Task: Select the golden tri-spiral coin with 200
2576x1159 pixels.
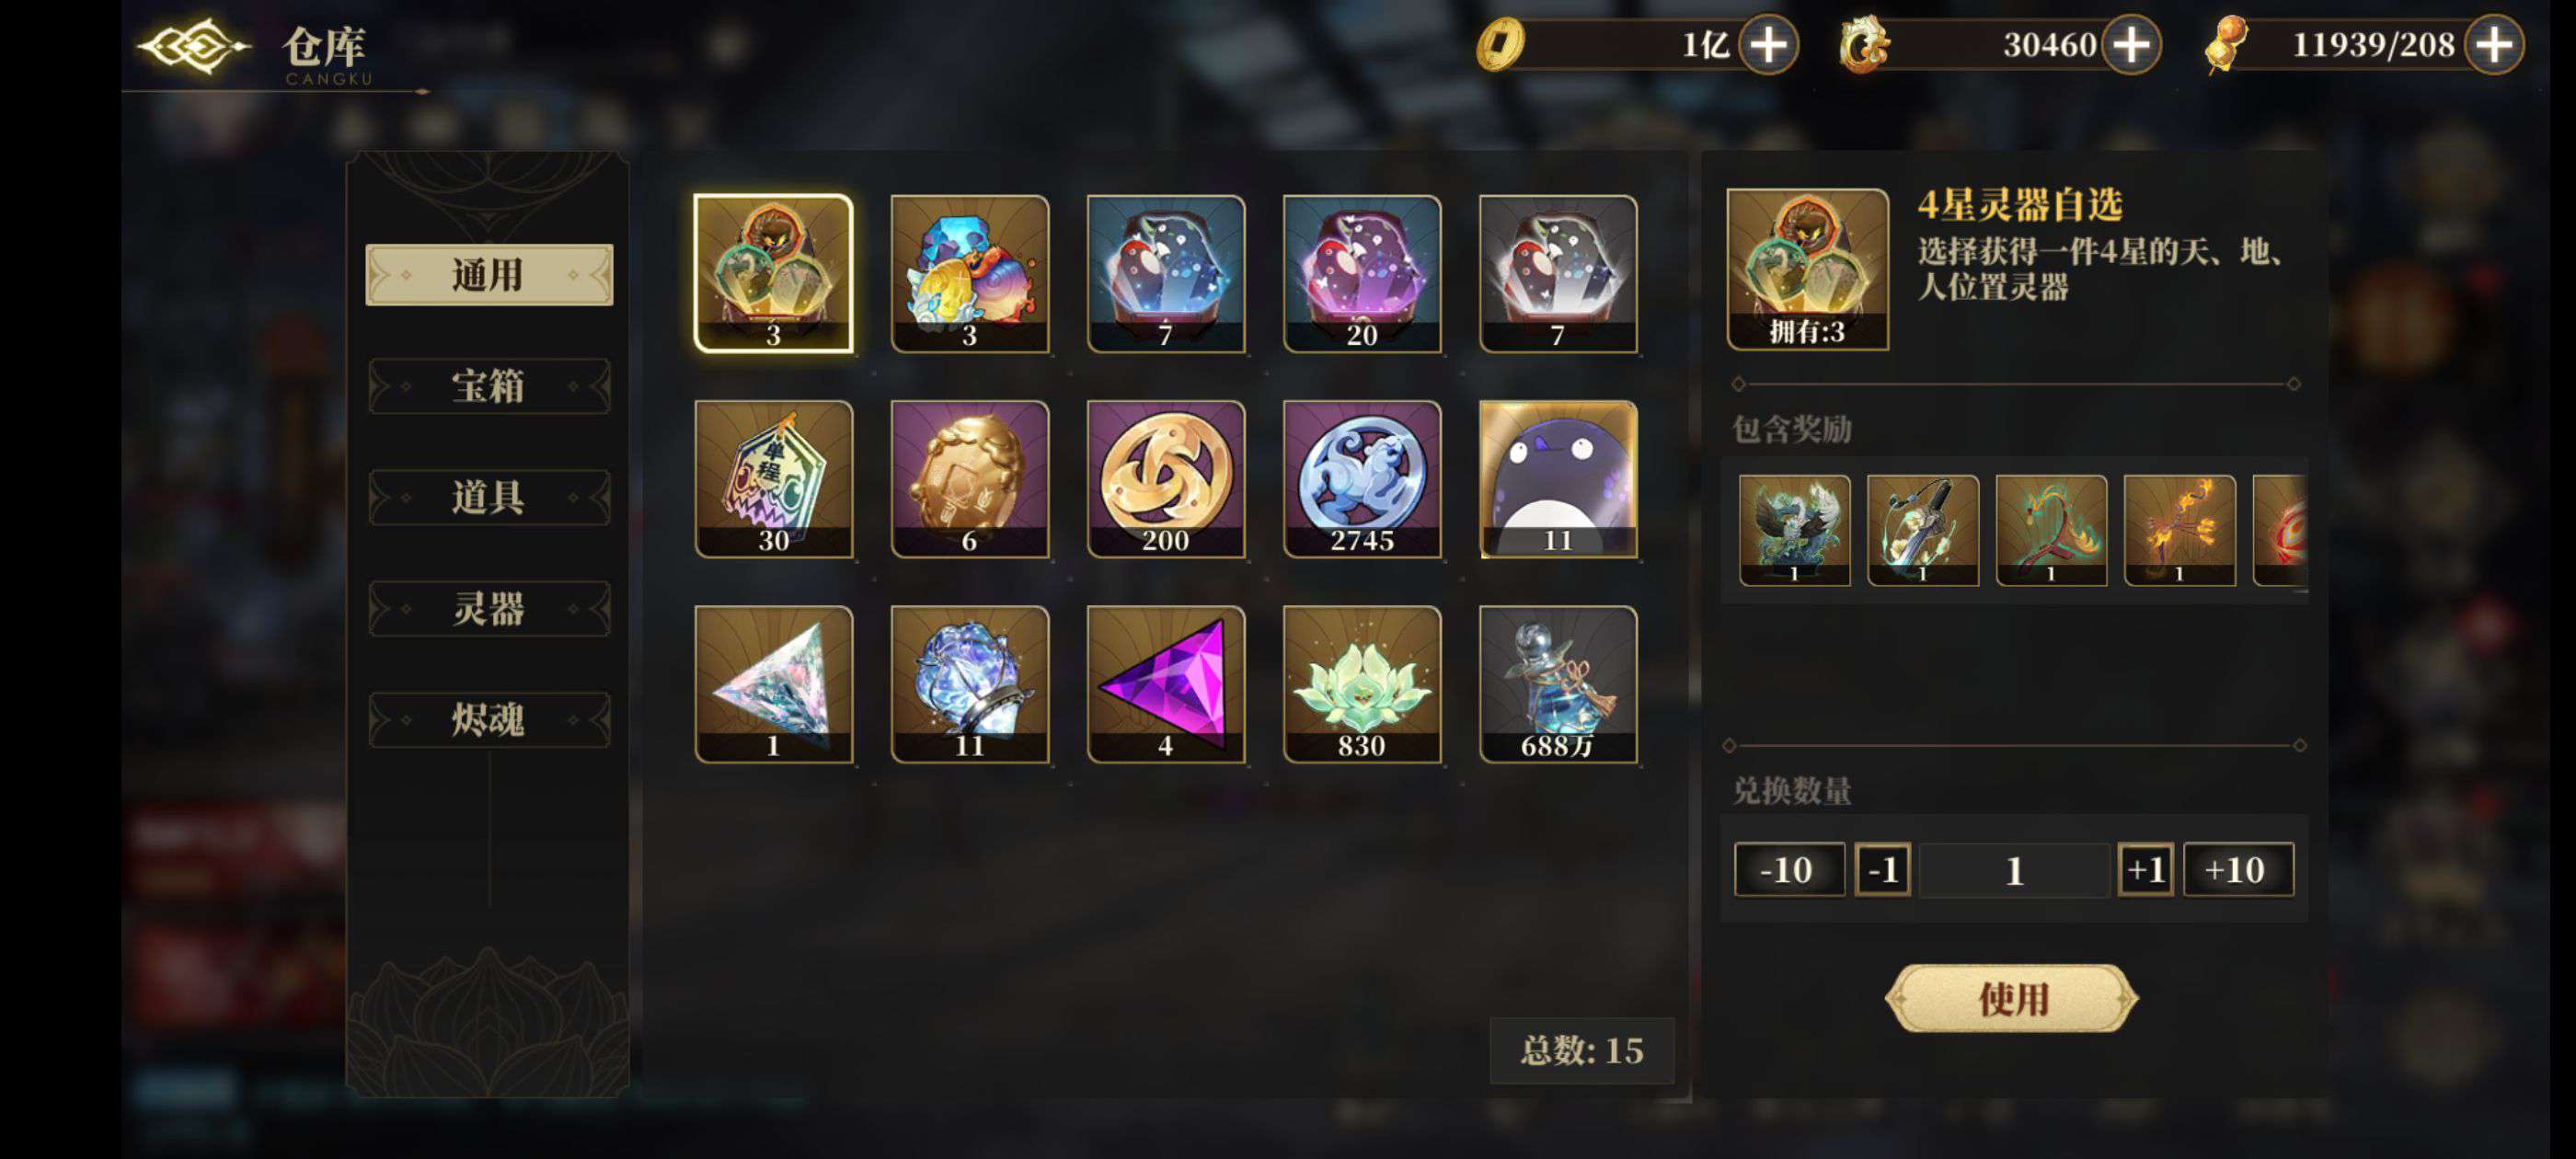Action: (1165, 479)
